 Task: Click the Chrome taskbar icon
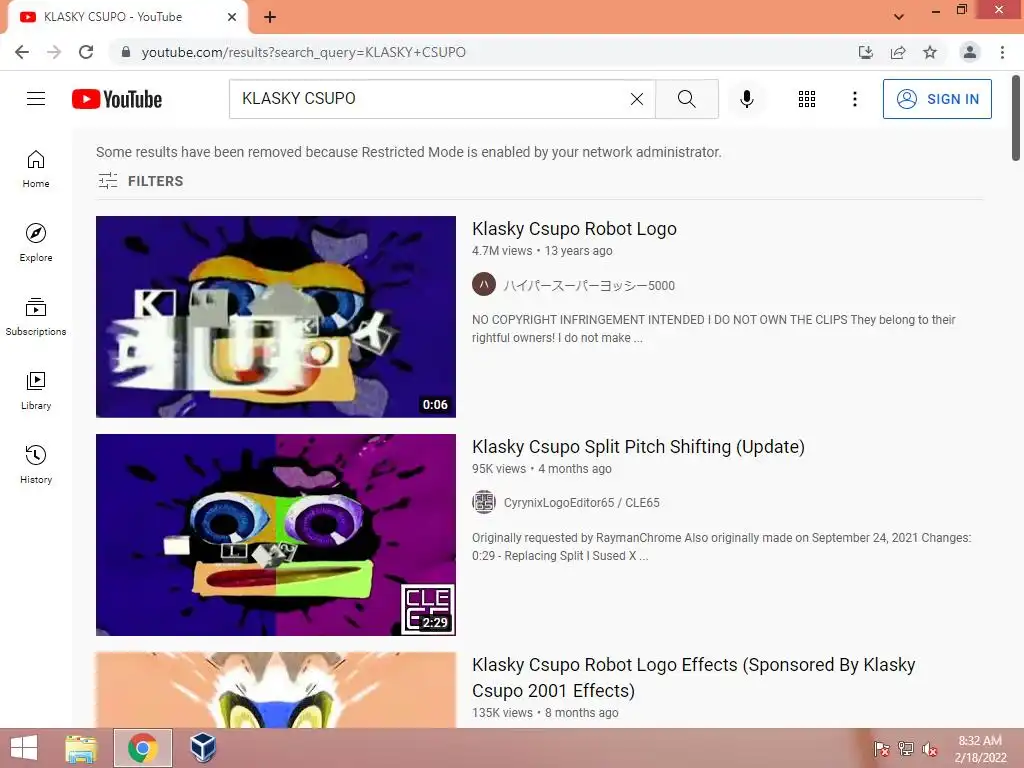pyautogui.click(x=143, y=748)
